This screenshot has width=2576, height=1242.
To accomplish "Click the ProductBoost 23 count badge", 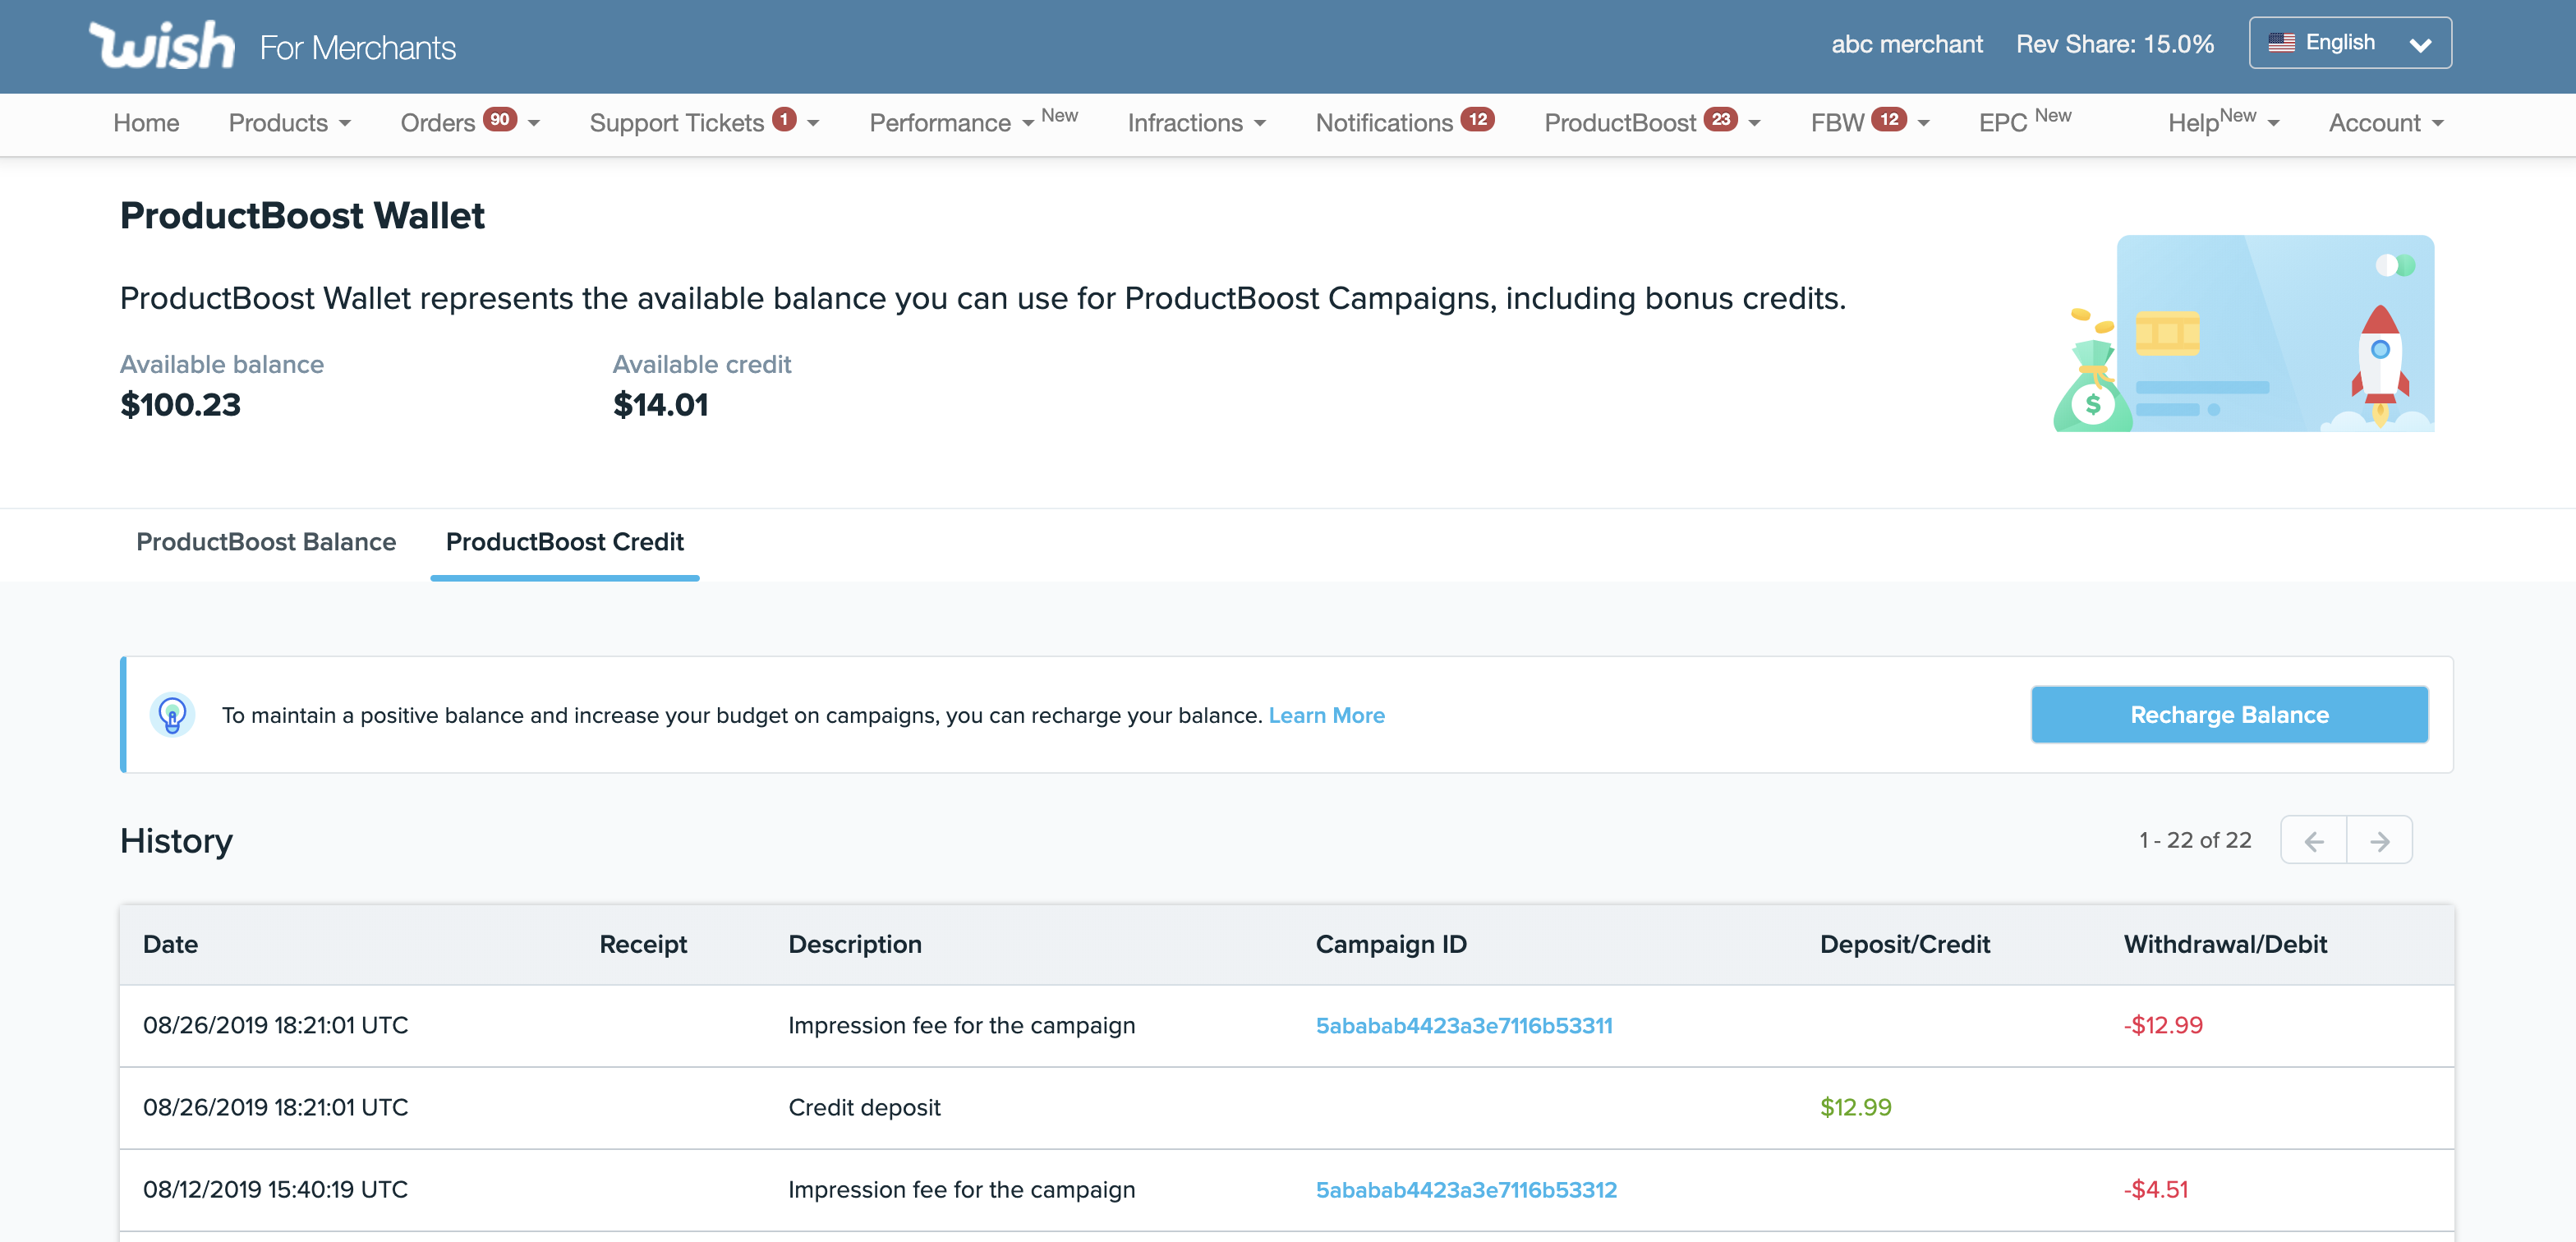I will click(1720, 119).
